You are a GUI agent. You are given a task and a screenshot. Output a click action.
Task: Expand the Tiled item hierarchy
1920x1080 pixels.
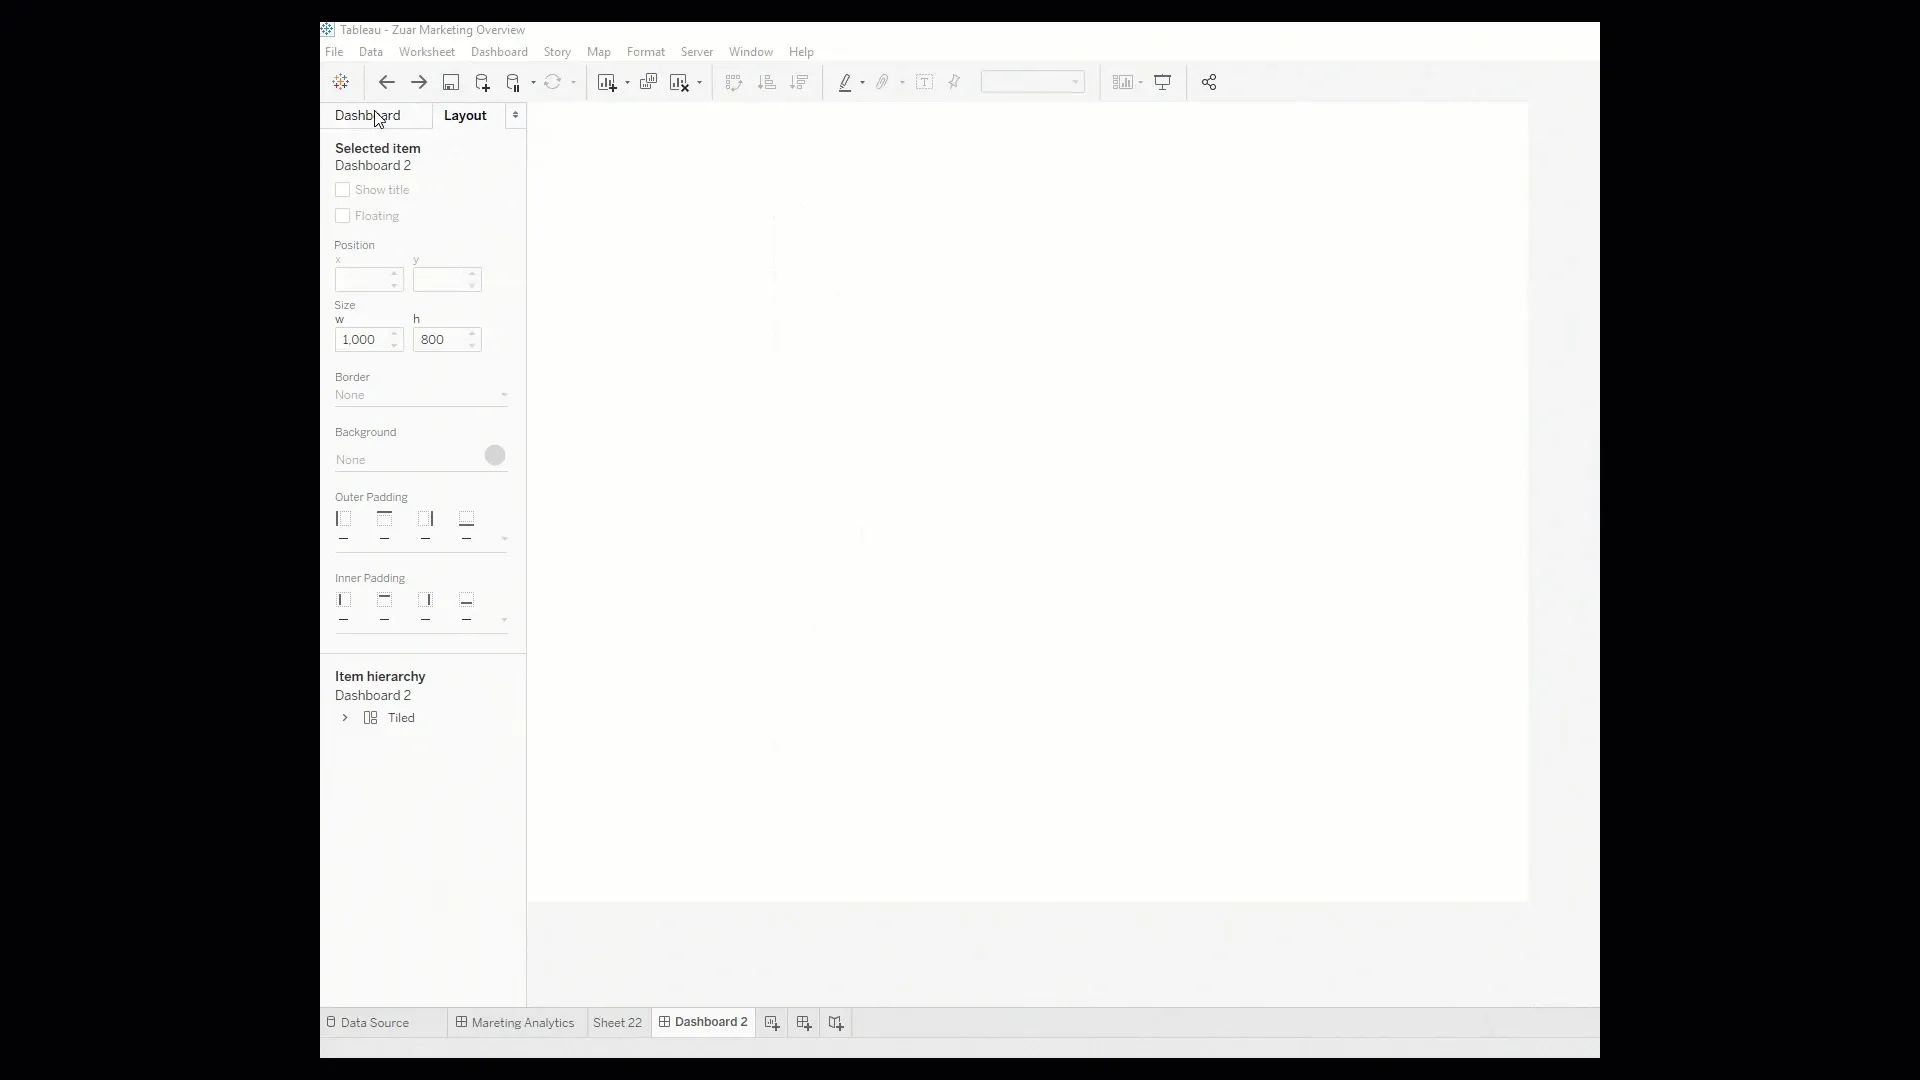pyautogui.click(x=345, y=717)
